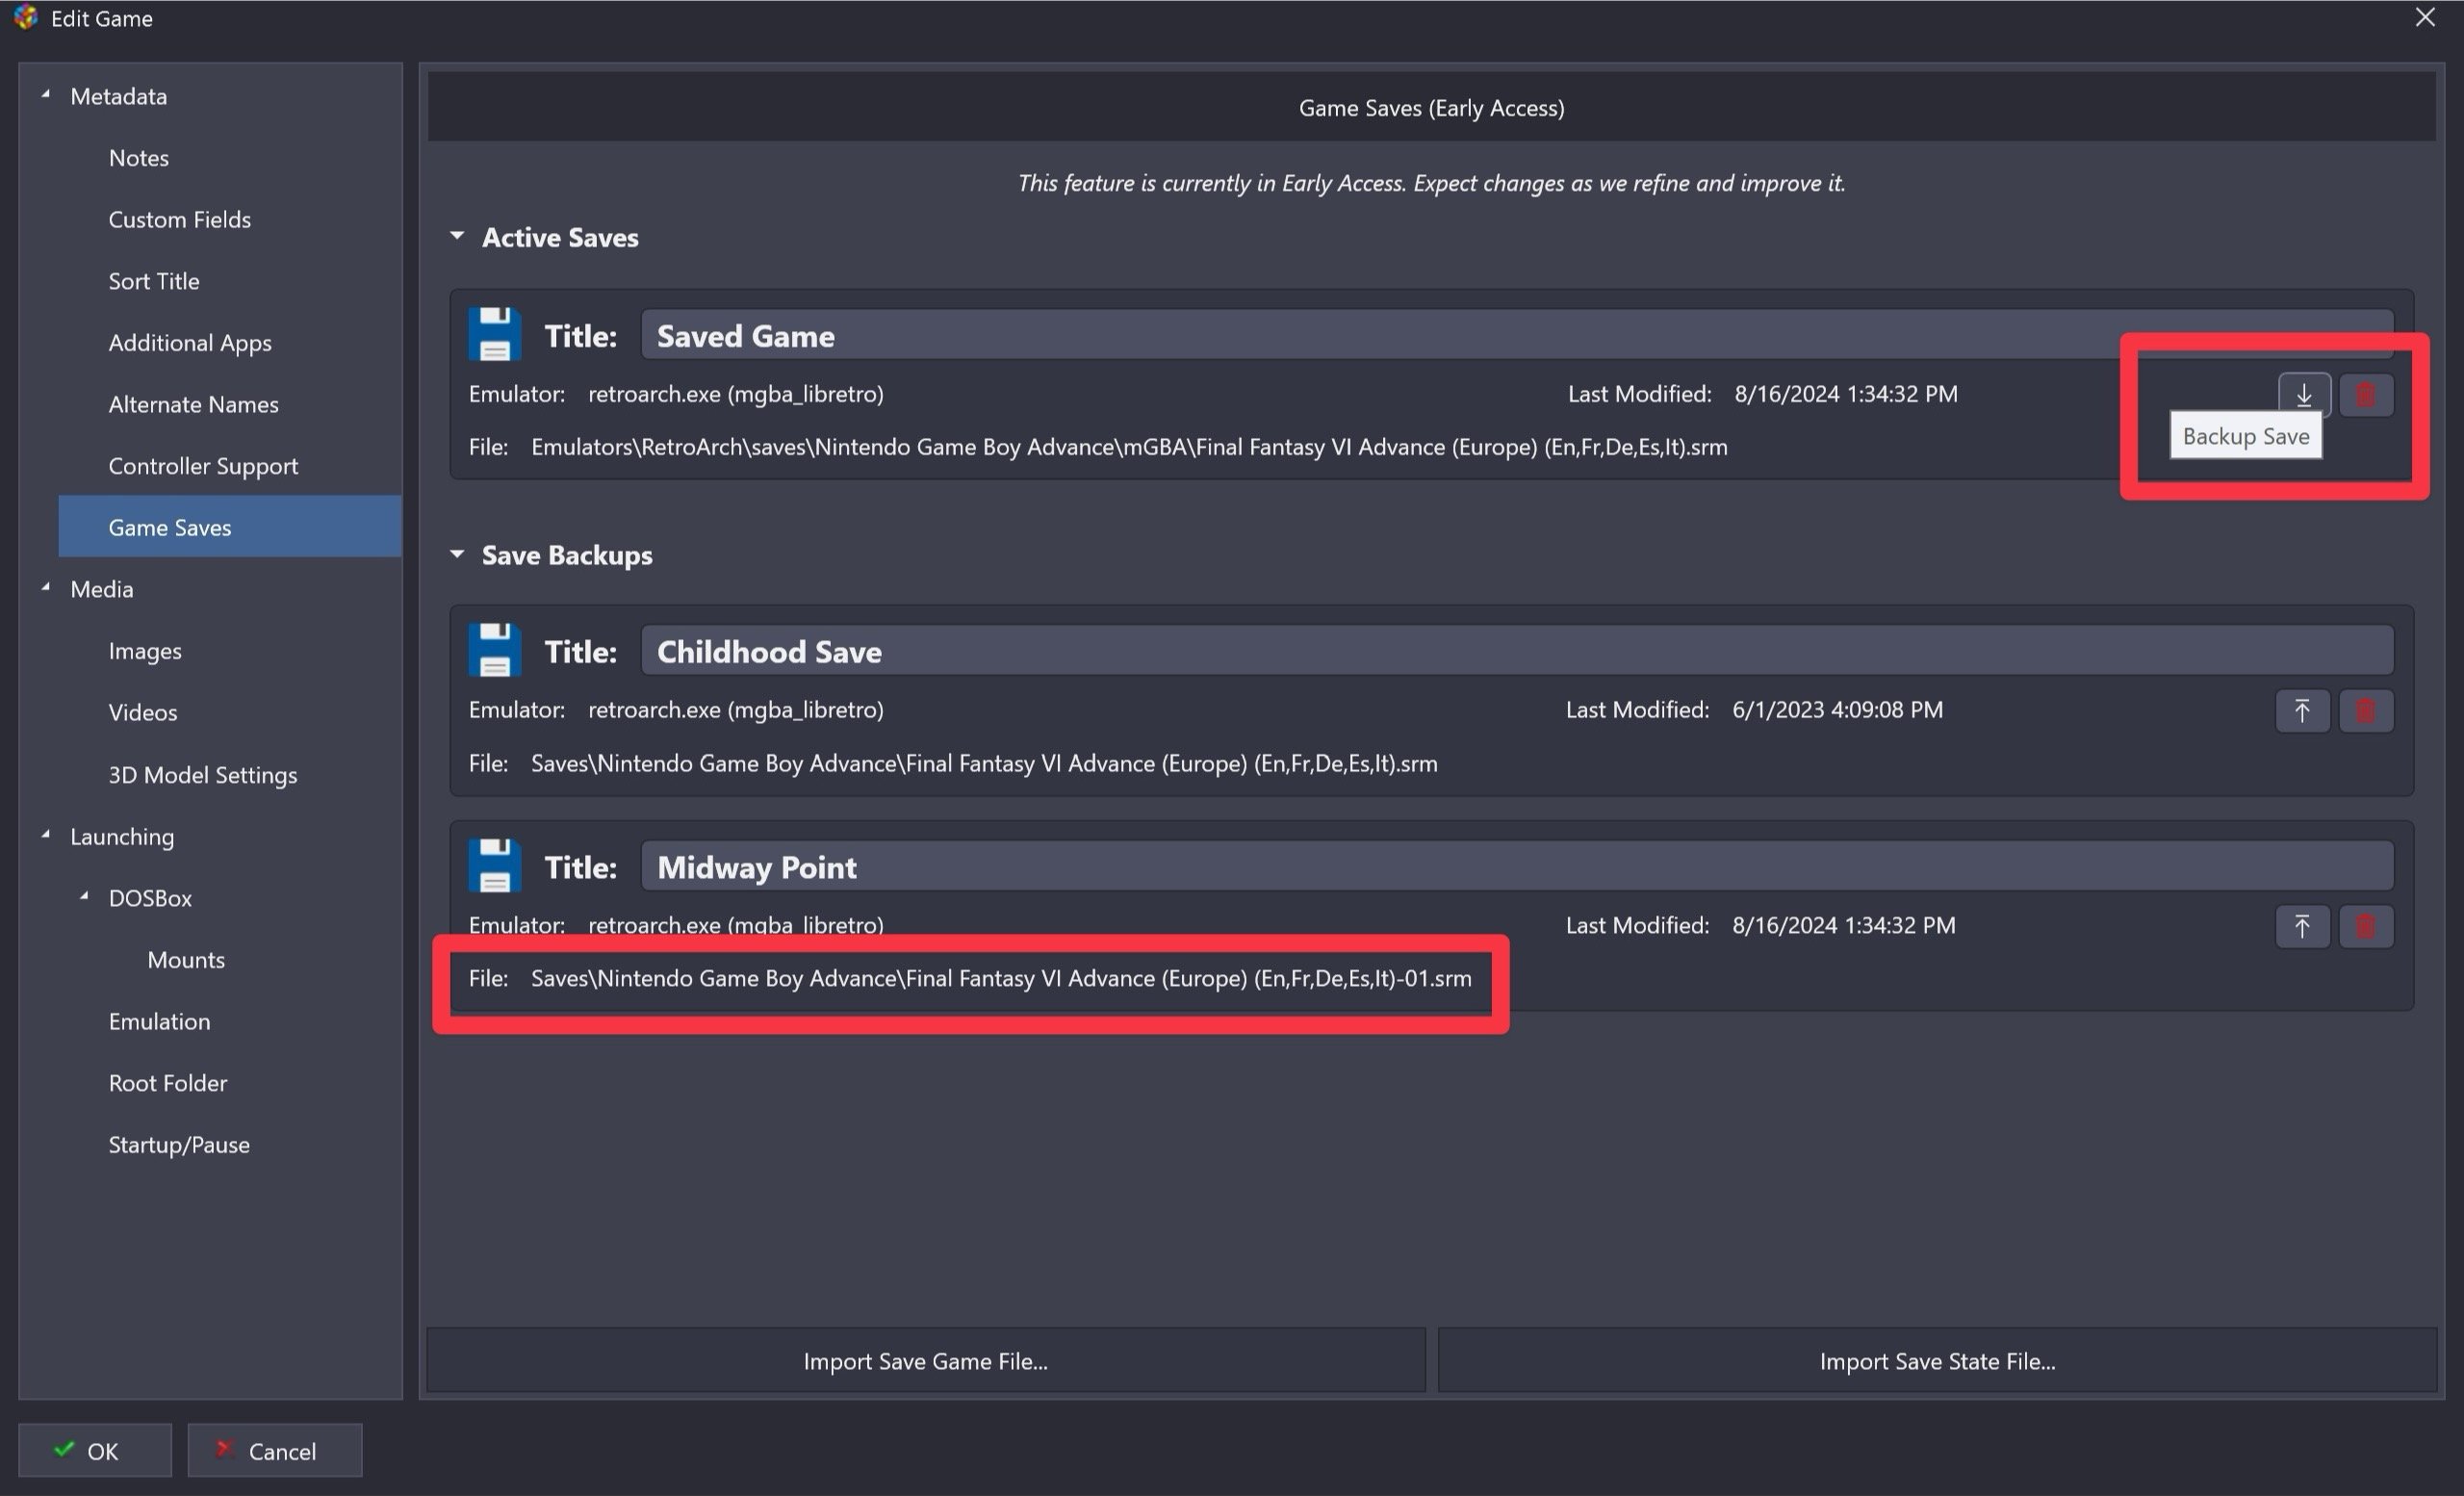Click the Midway Point file path ending -01.srm
This screenshot has width=2464, height=1496.
point(1001,979)
